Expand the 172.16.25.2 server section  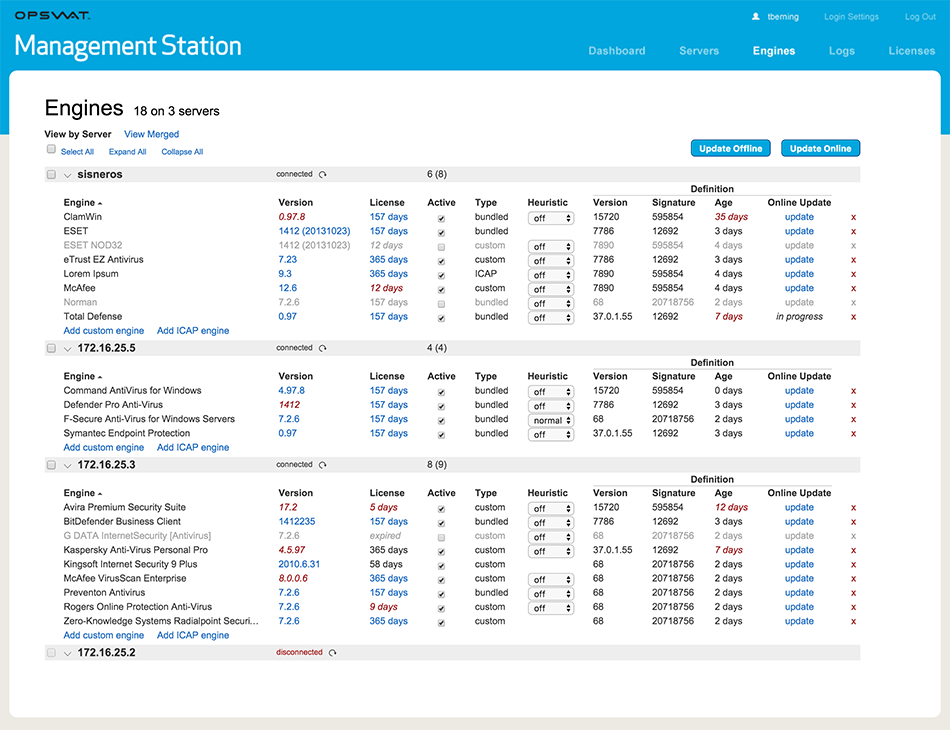pos(68,654)
